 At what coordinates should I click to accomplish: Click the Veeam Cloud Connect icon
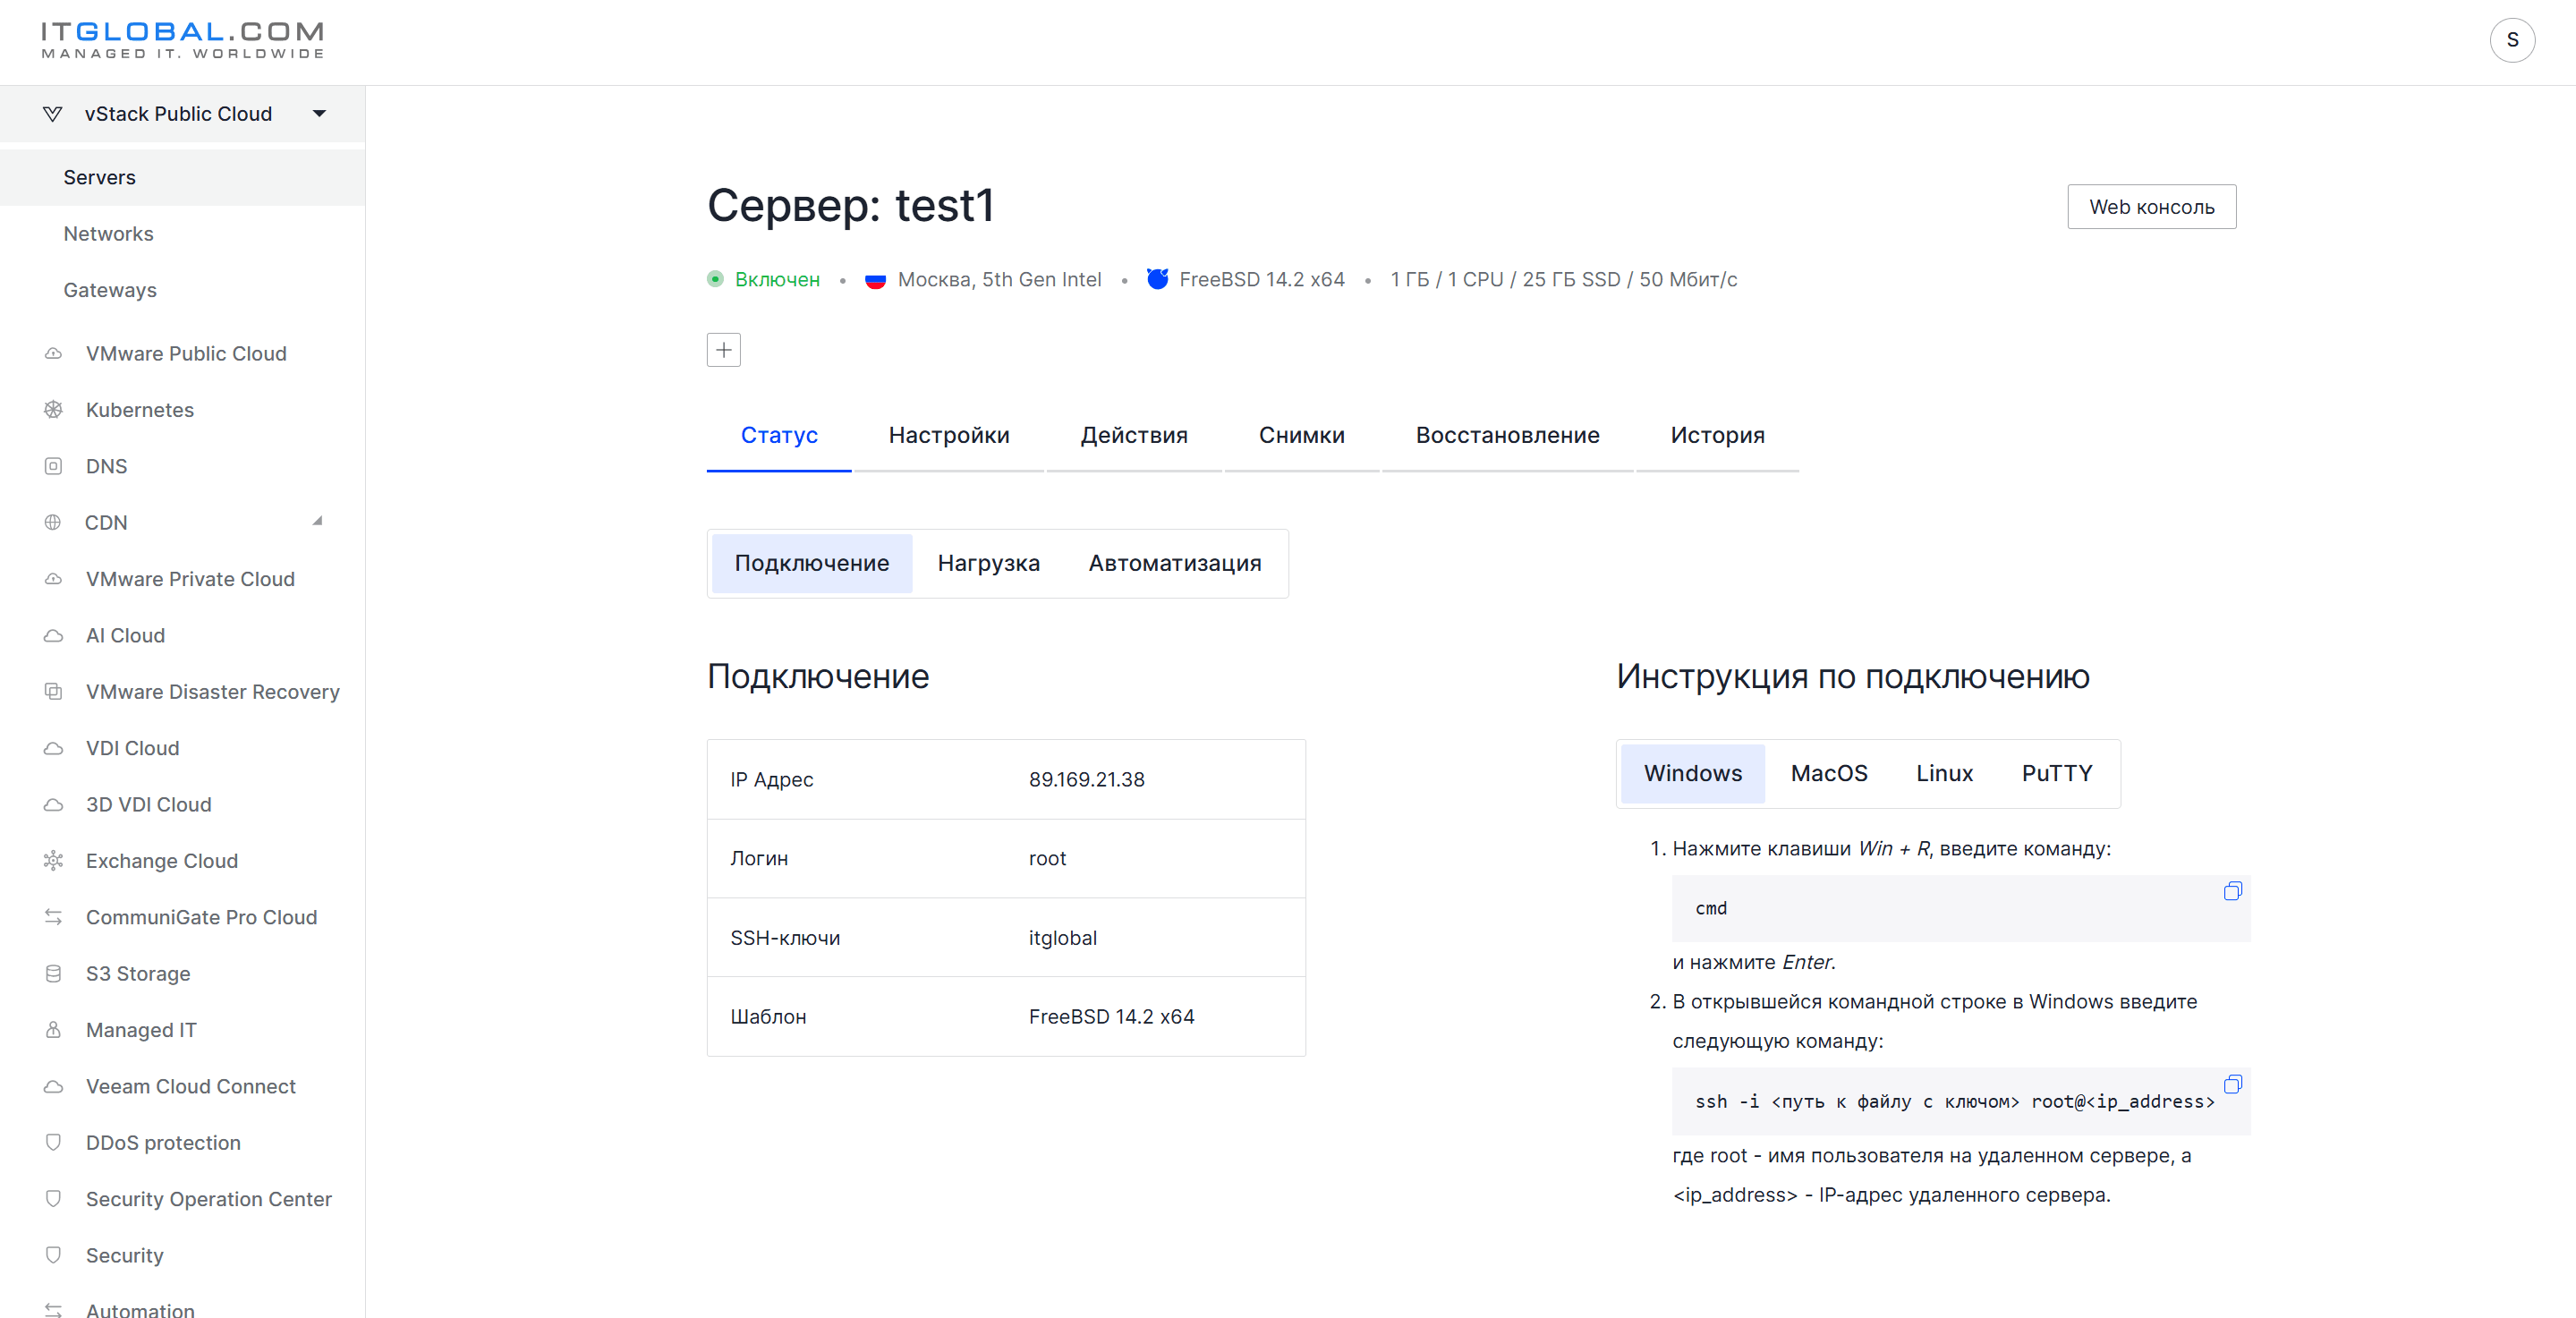coord(54,1087)
